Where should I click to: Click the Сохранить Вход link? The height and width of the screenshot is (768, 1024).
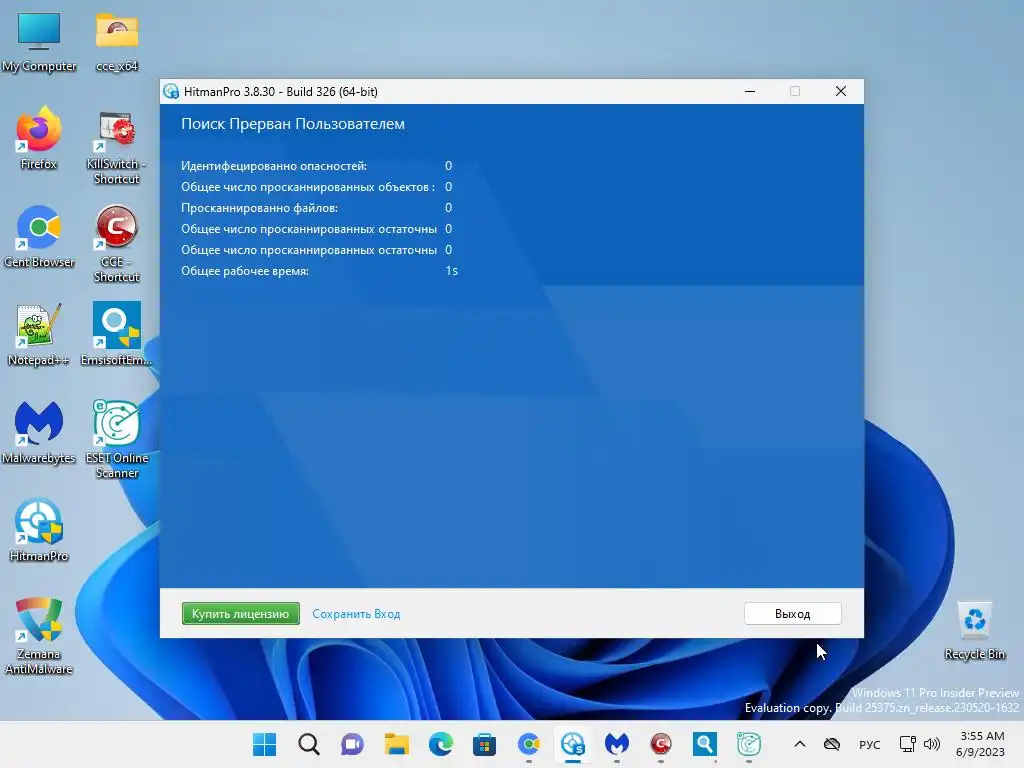coord(356,614)
